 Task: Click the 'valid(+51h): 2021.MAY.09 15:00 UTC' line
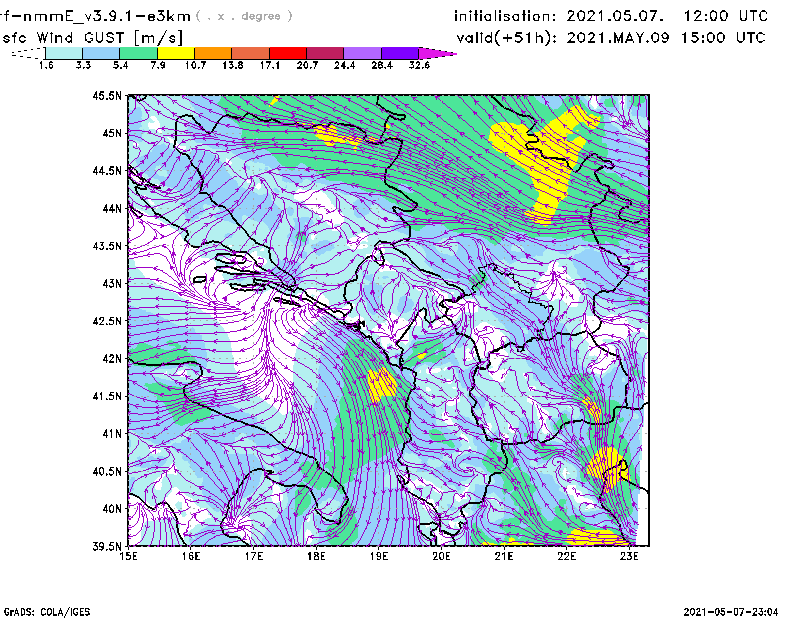(x=611, y=38)
